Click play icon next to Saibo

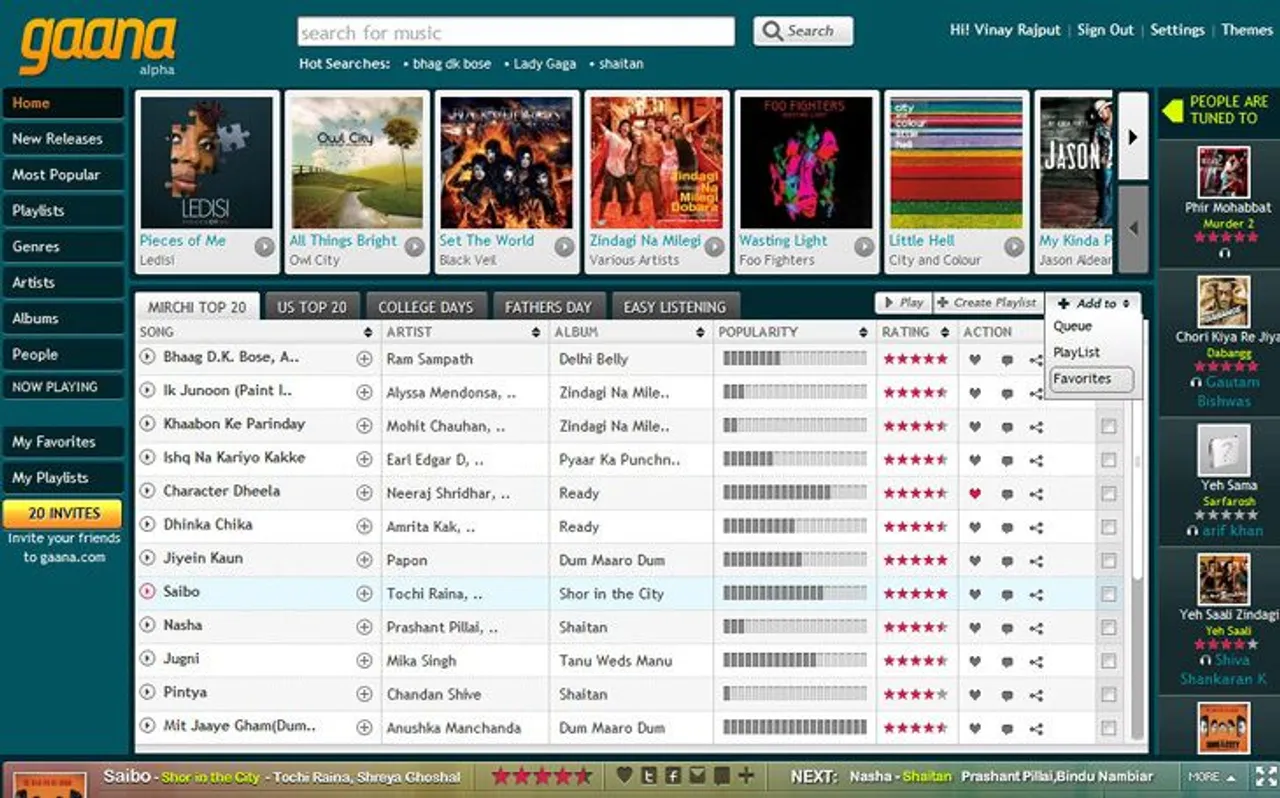(x=148, y=592)
